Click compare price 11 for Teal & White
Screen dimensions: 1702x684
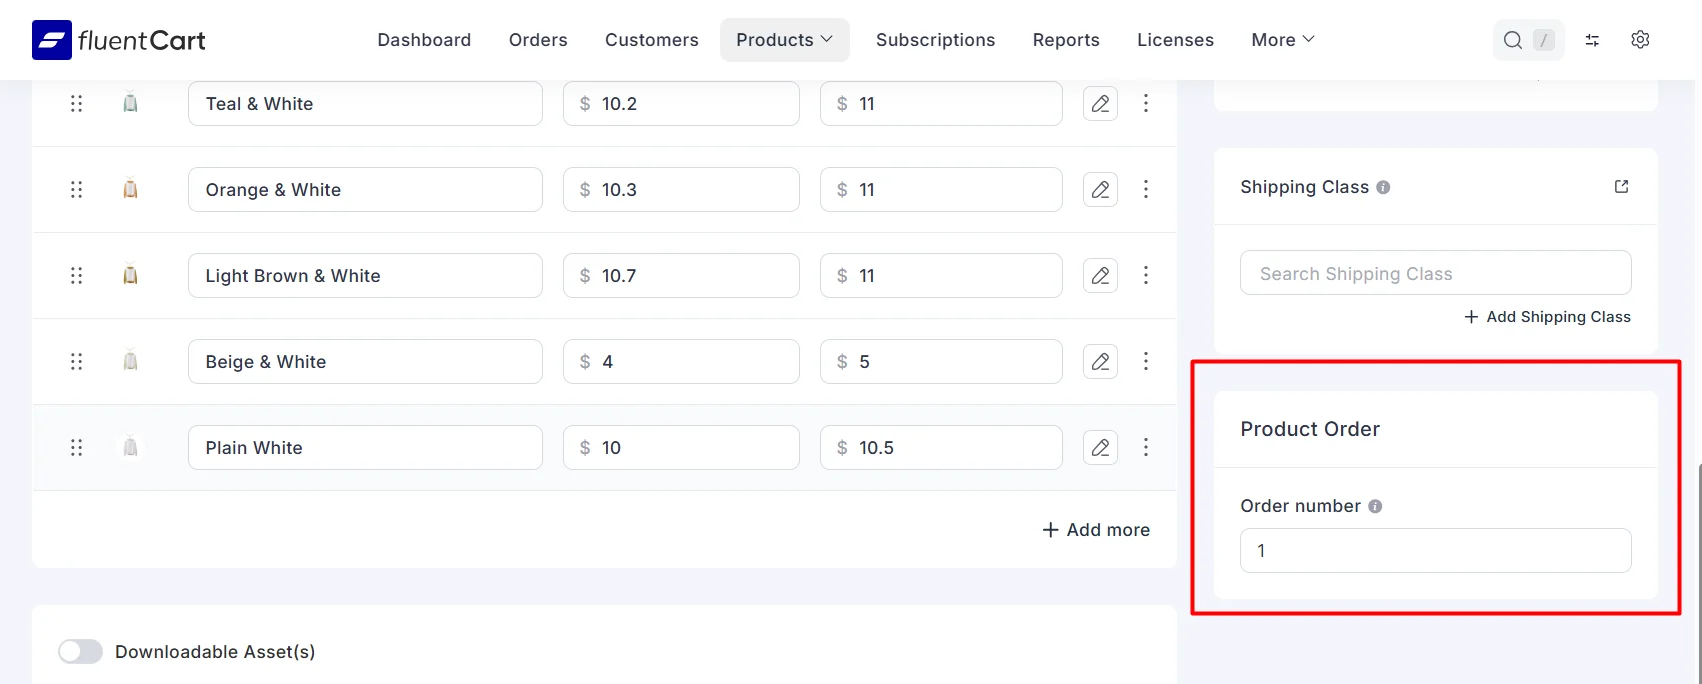point(941,104)
